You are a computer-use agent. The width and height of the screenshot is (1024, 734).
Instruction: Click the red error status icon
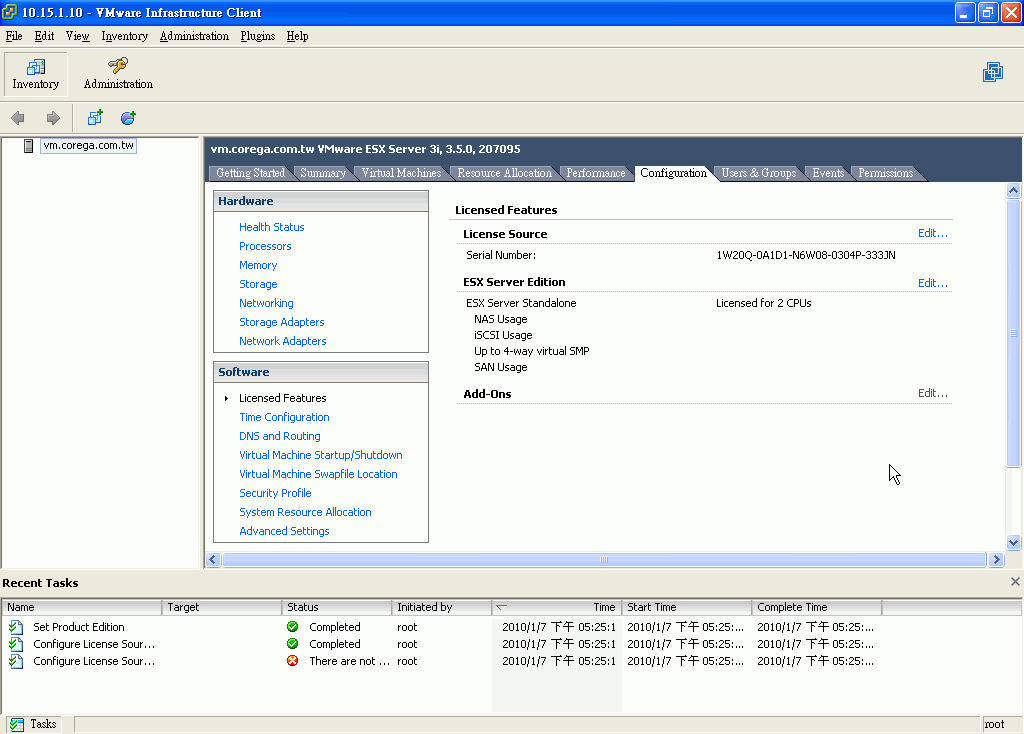coord(293,661)
